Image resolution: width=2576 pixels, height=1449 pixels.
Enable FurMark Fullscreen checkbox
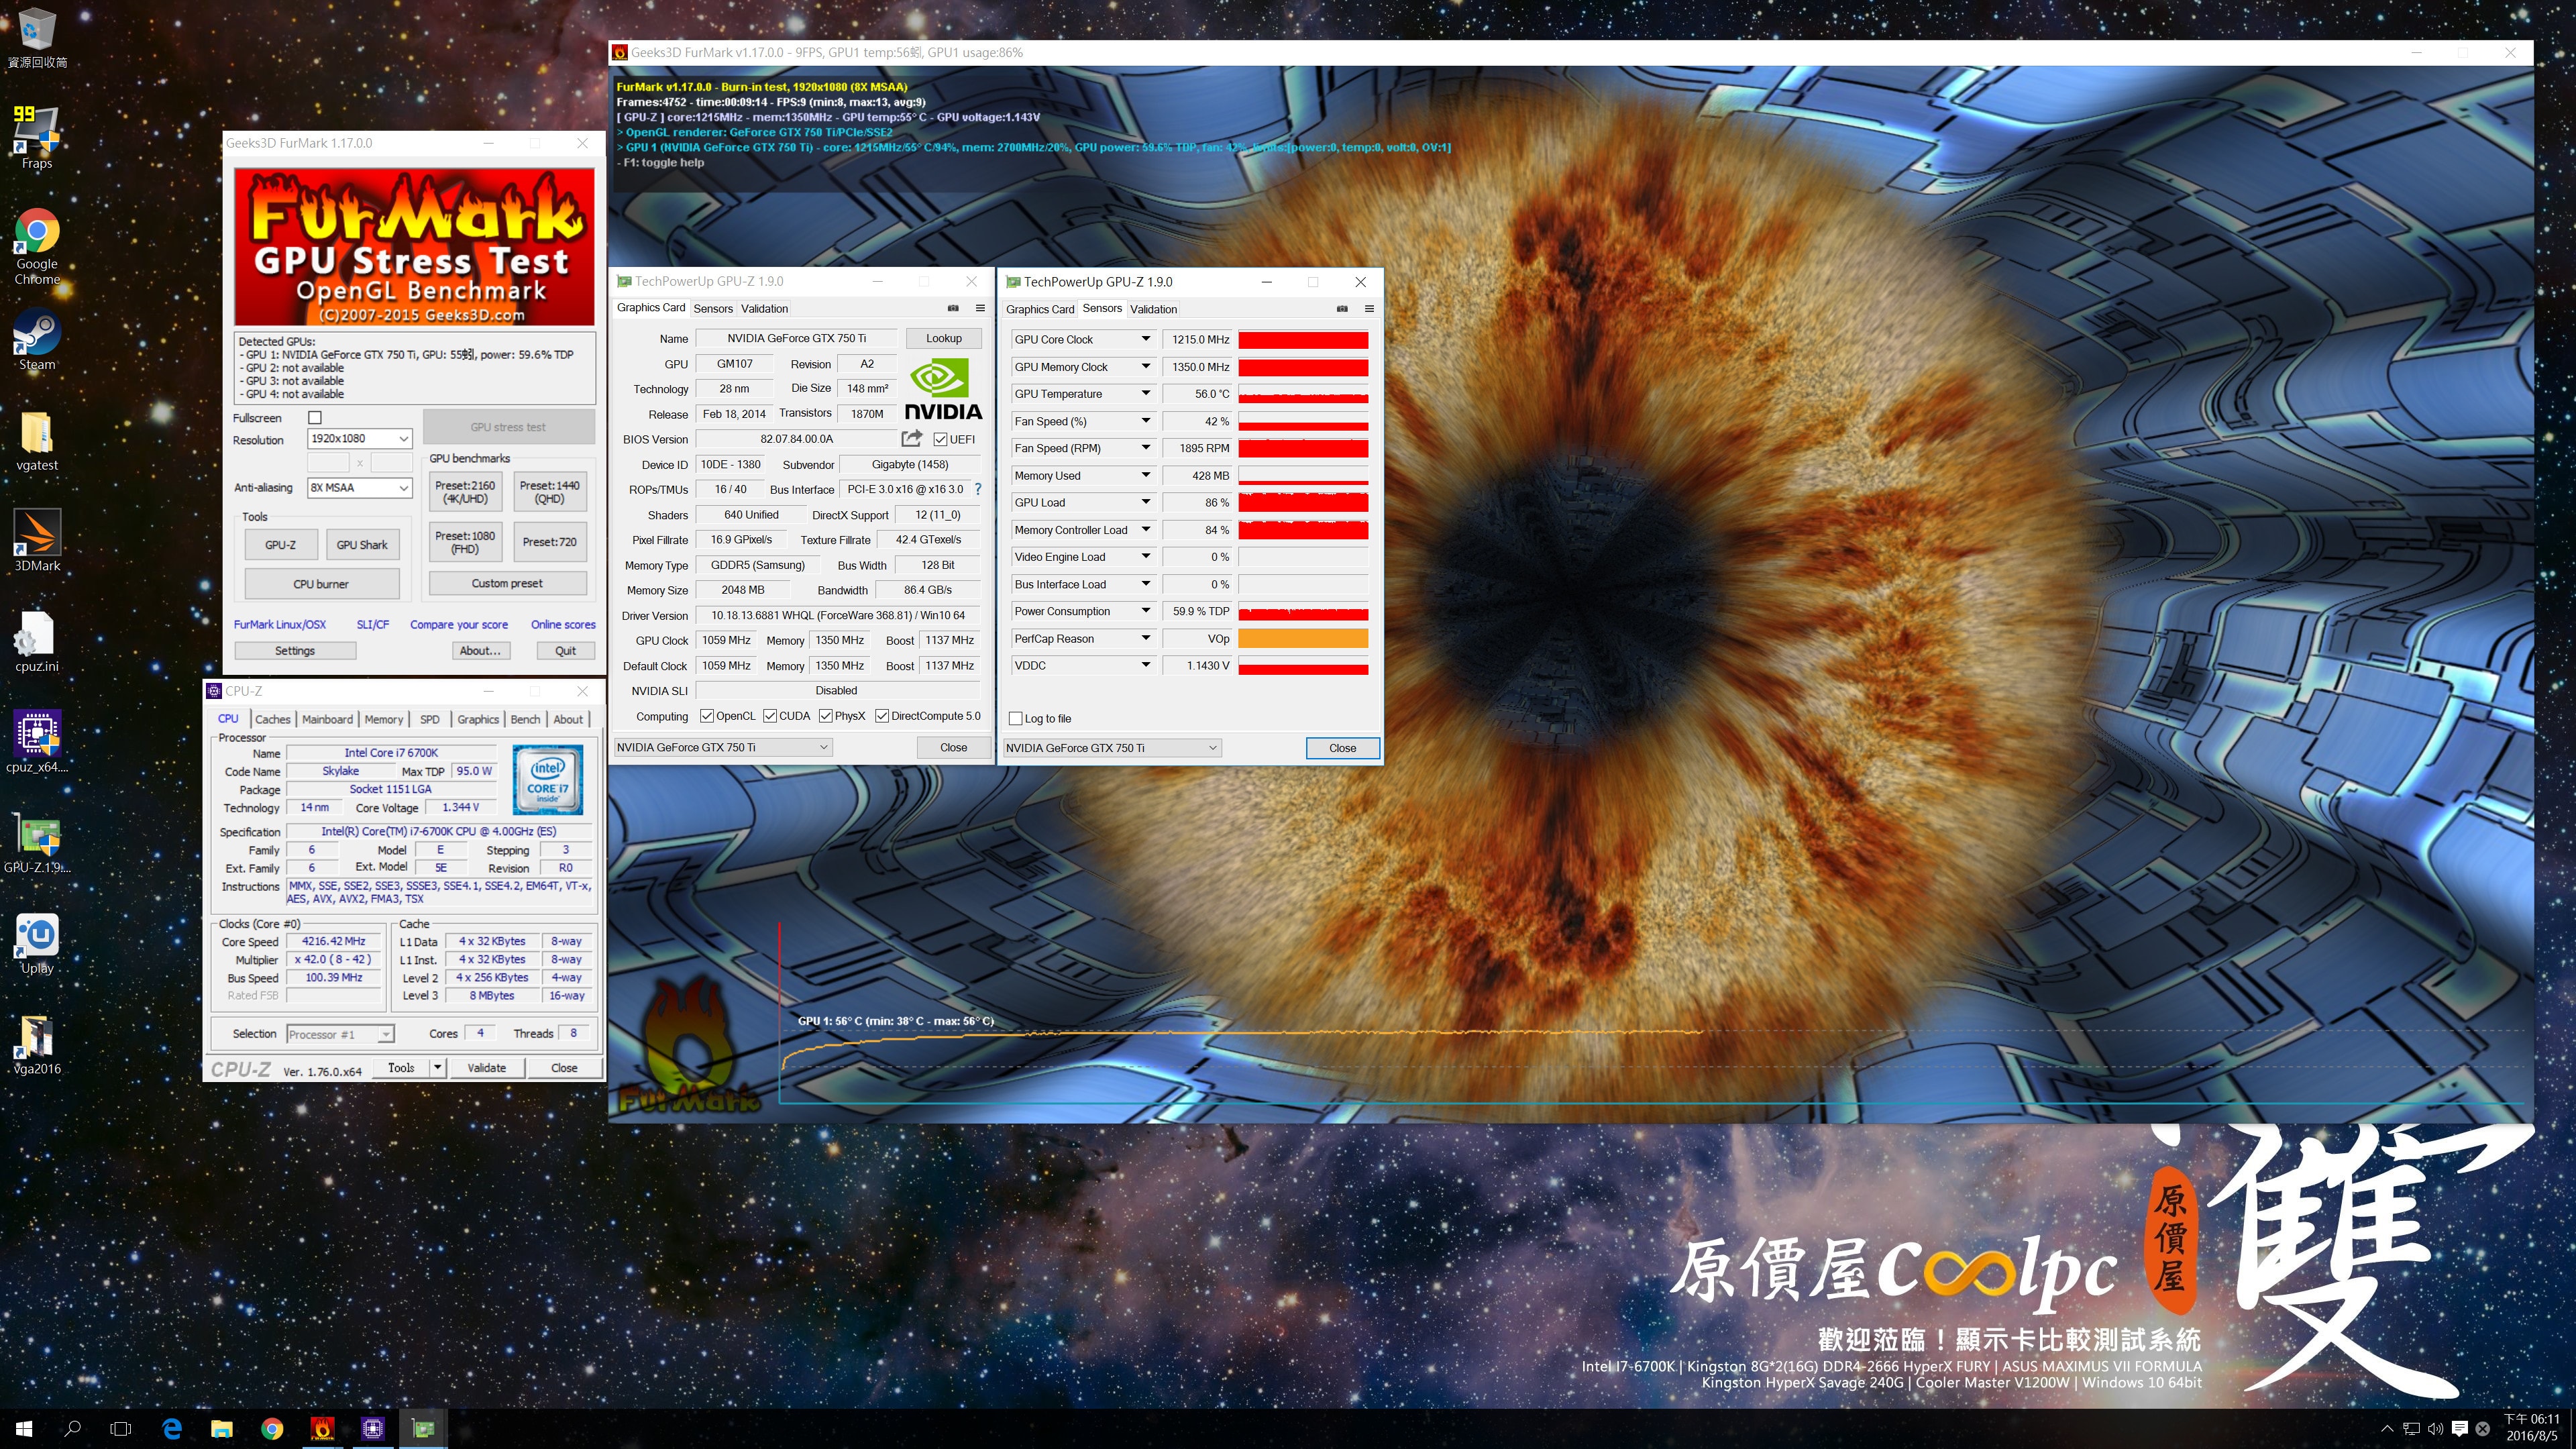pyautogui.click(x=315, y=417)
